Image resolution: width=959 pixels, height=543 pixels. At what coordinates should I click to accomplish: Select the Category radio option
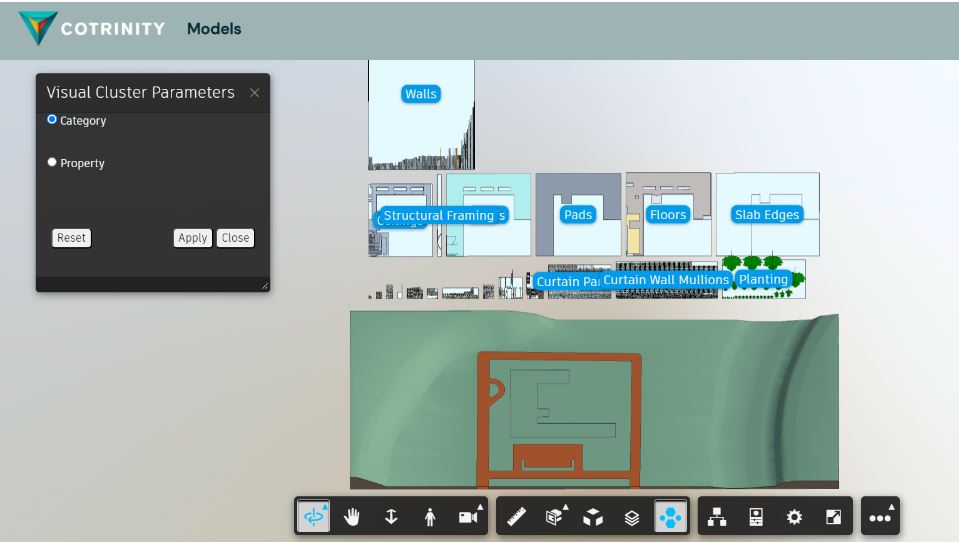click(53, 120)
